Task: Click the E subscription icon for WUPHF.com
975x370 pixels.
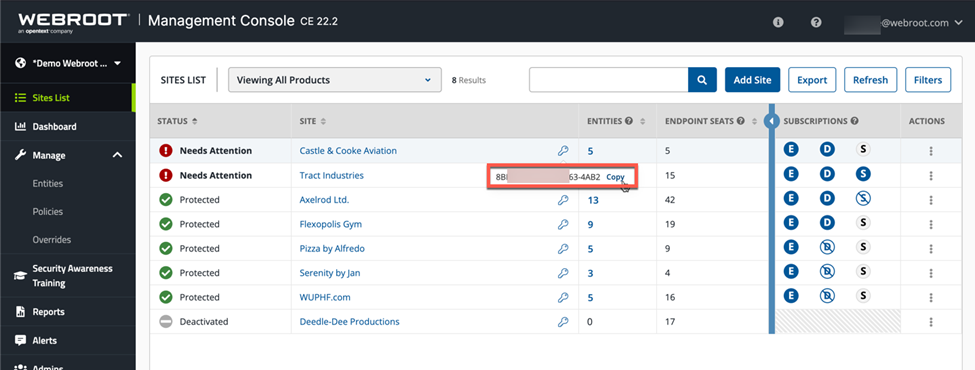Action: click(791, 295)
